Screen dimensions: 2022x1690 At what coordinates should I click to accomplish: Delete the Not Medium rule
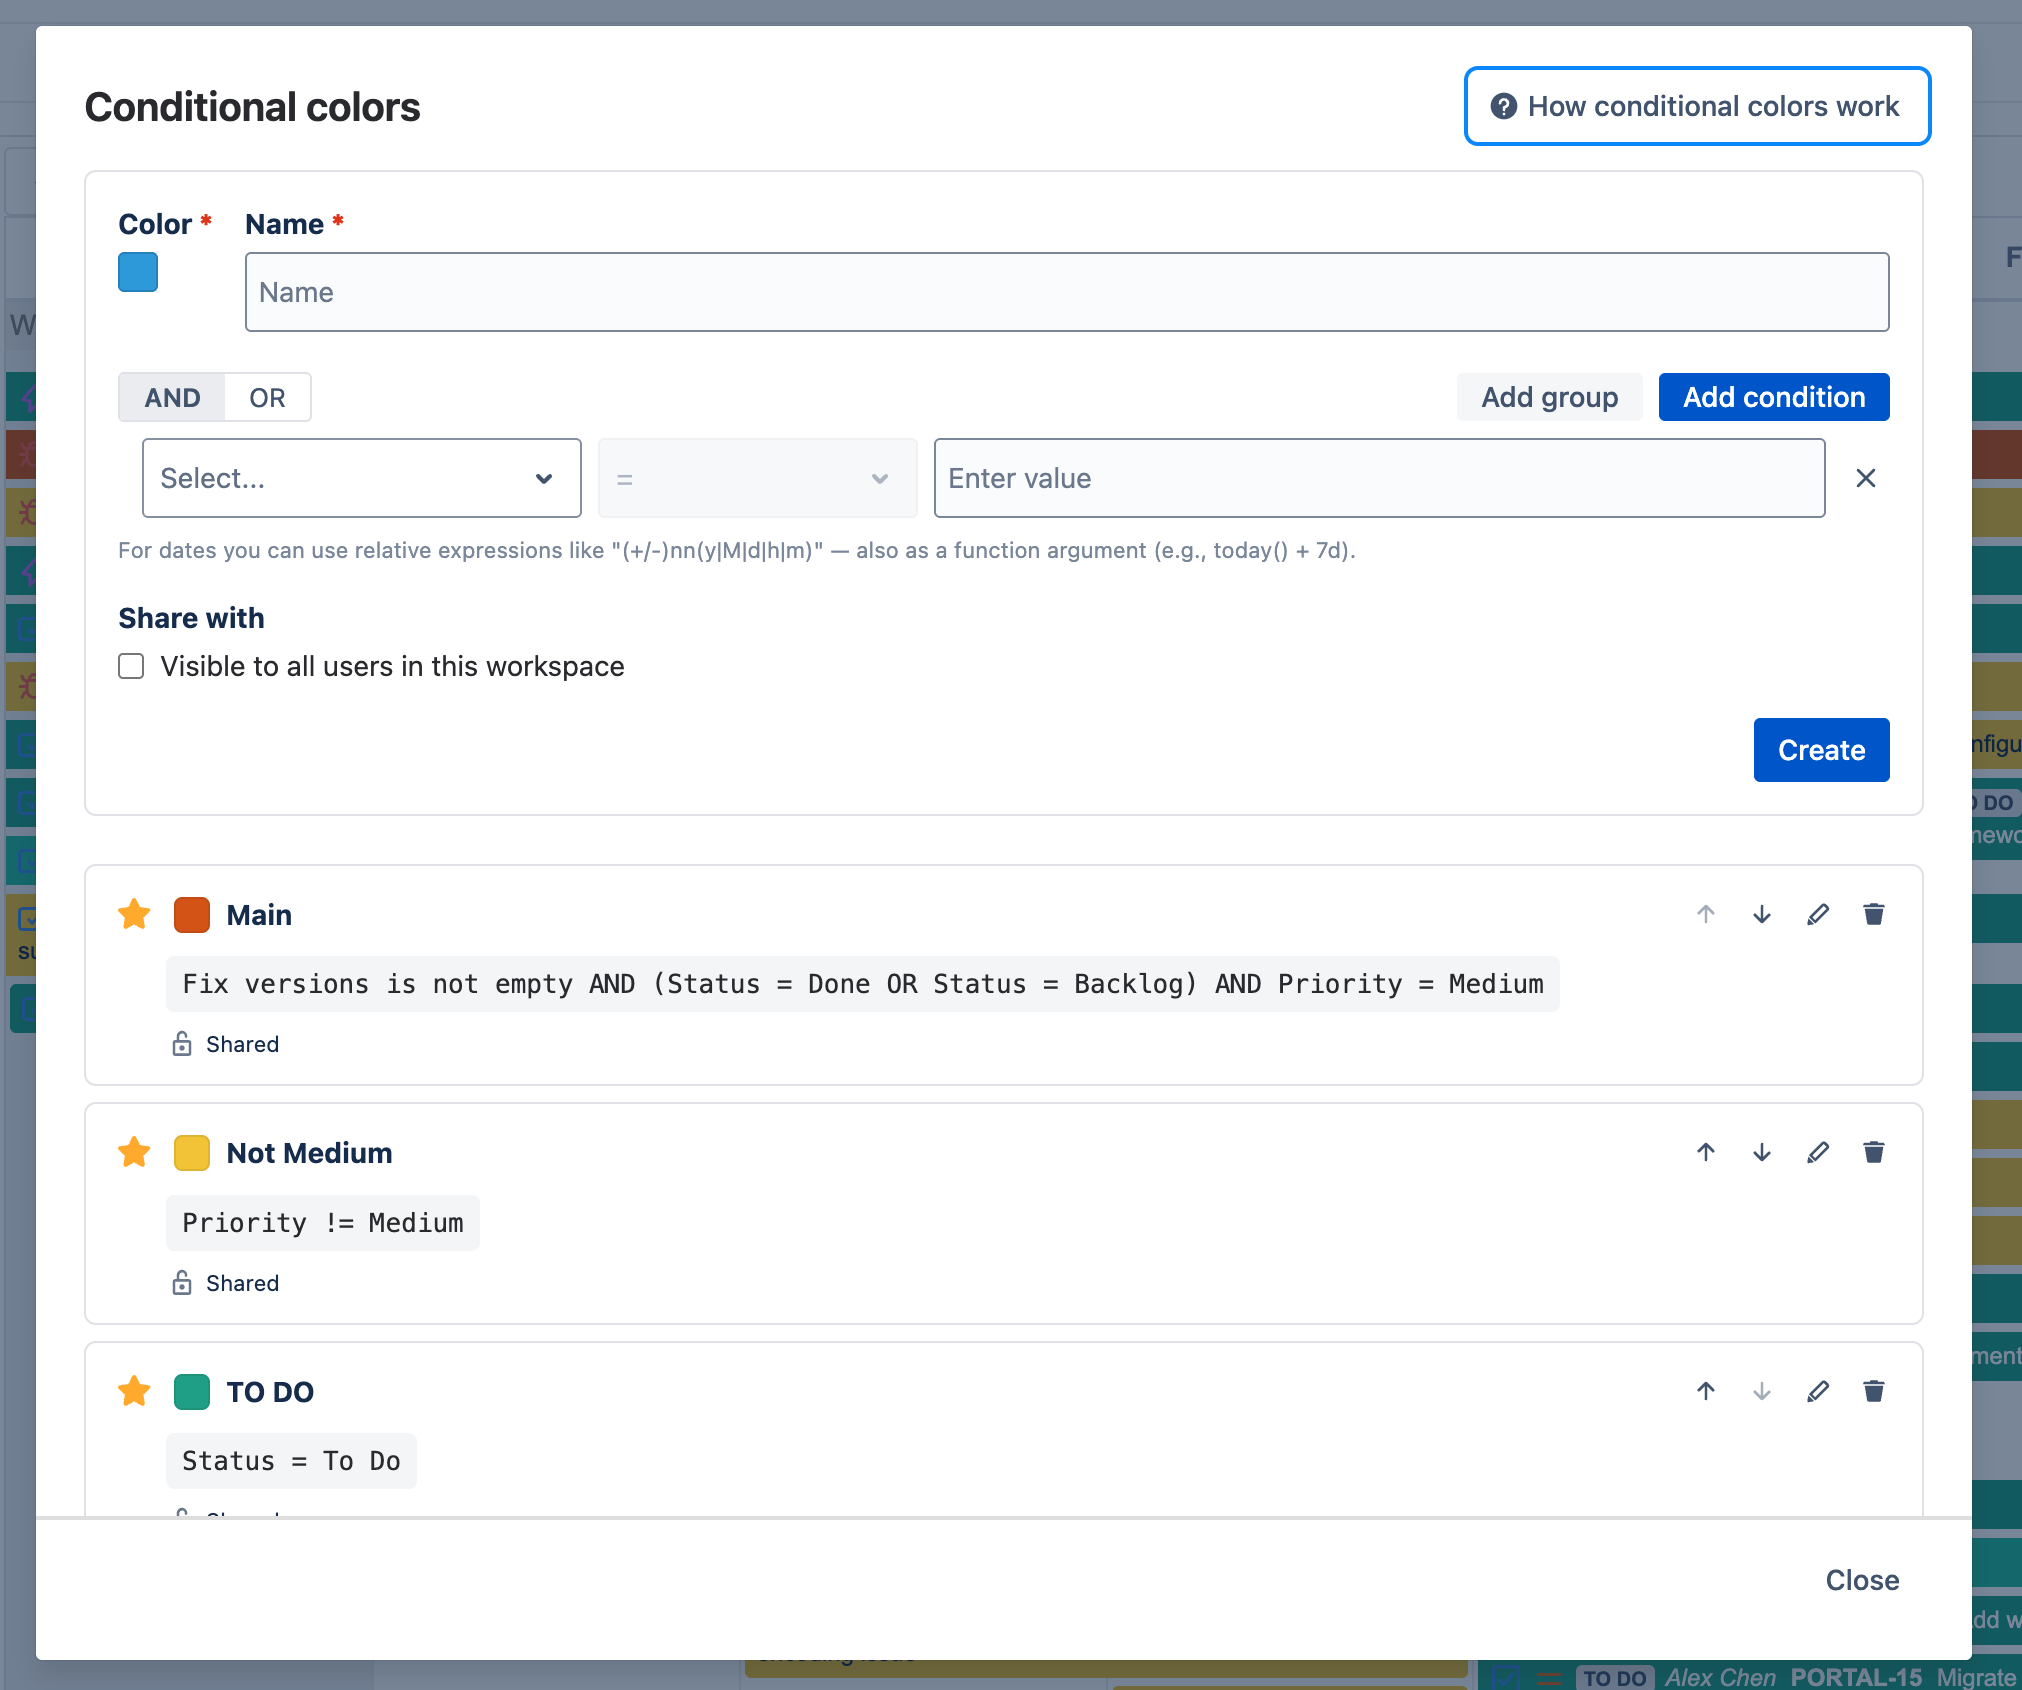pyautogui.click(x=1874, y=1152)
